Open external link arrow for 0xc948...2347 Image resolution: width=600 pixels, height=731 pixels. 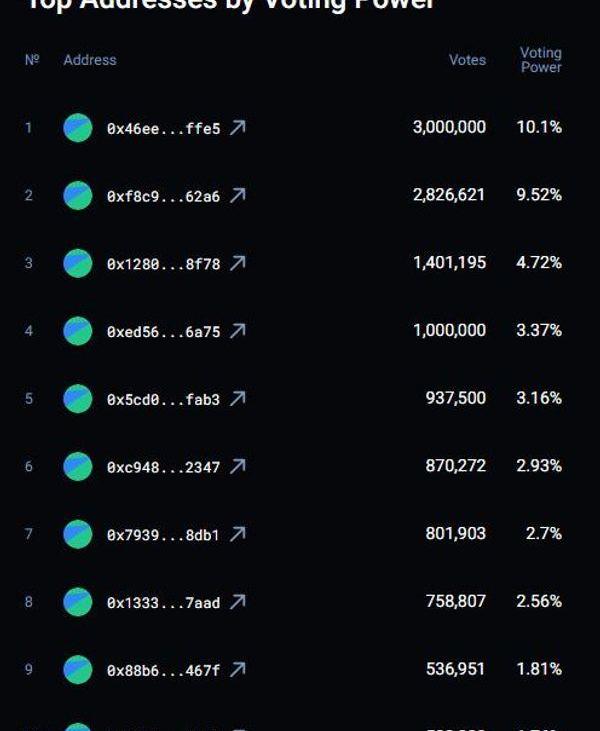tap(237, 466)
